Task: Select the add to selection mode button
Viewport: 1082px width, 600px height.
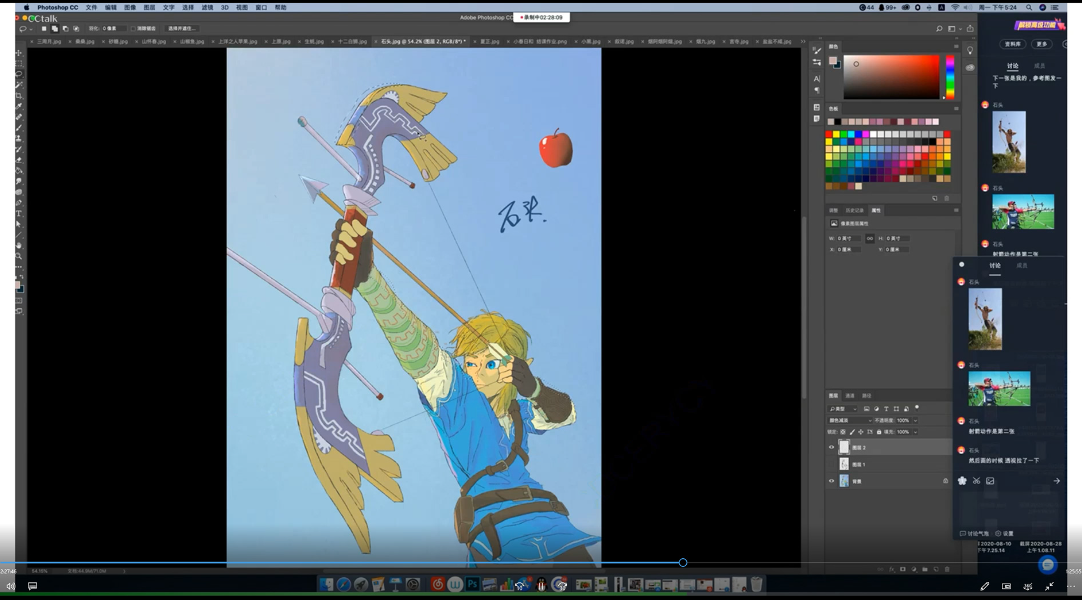Action: pos(55,29)
